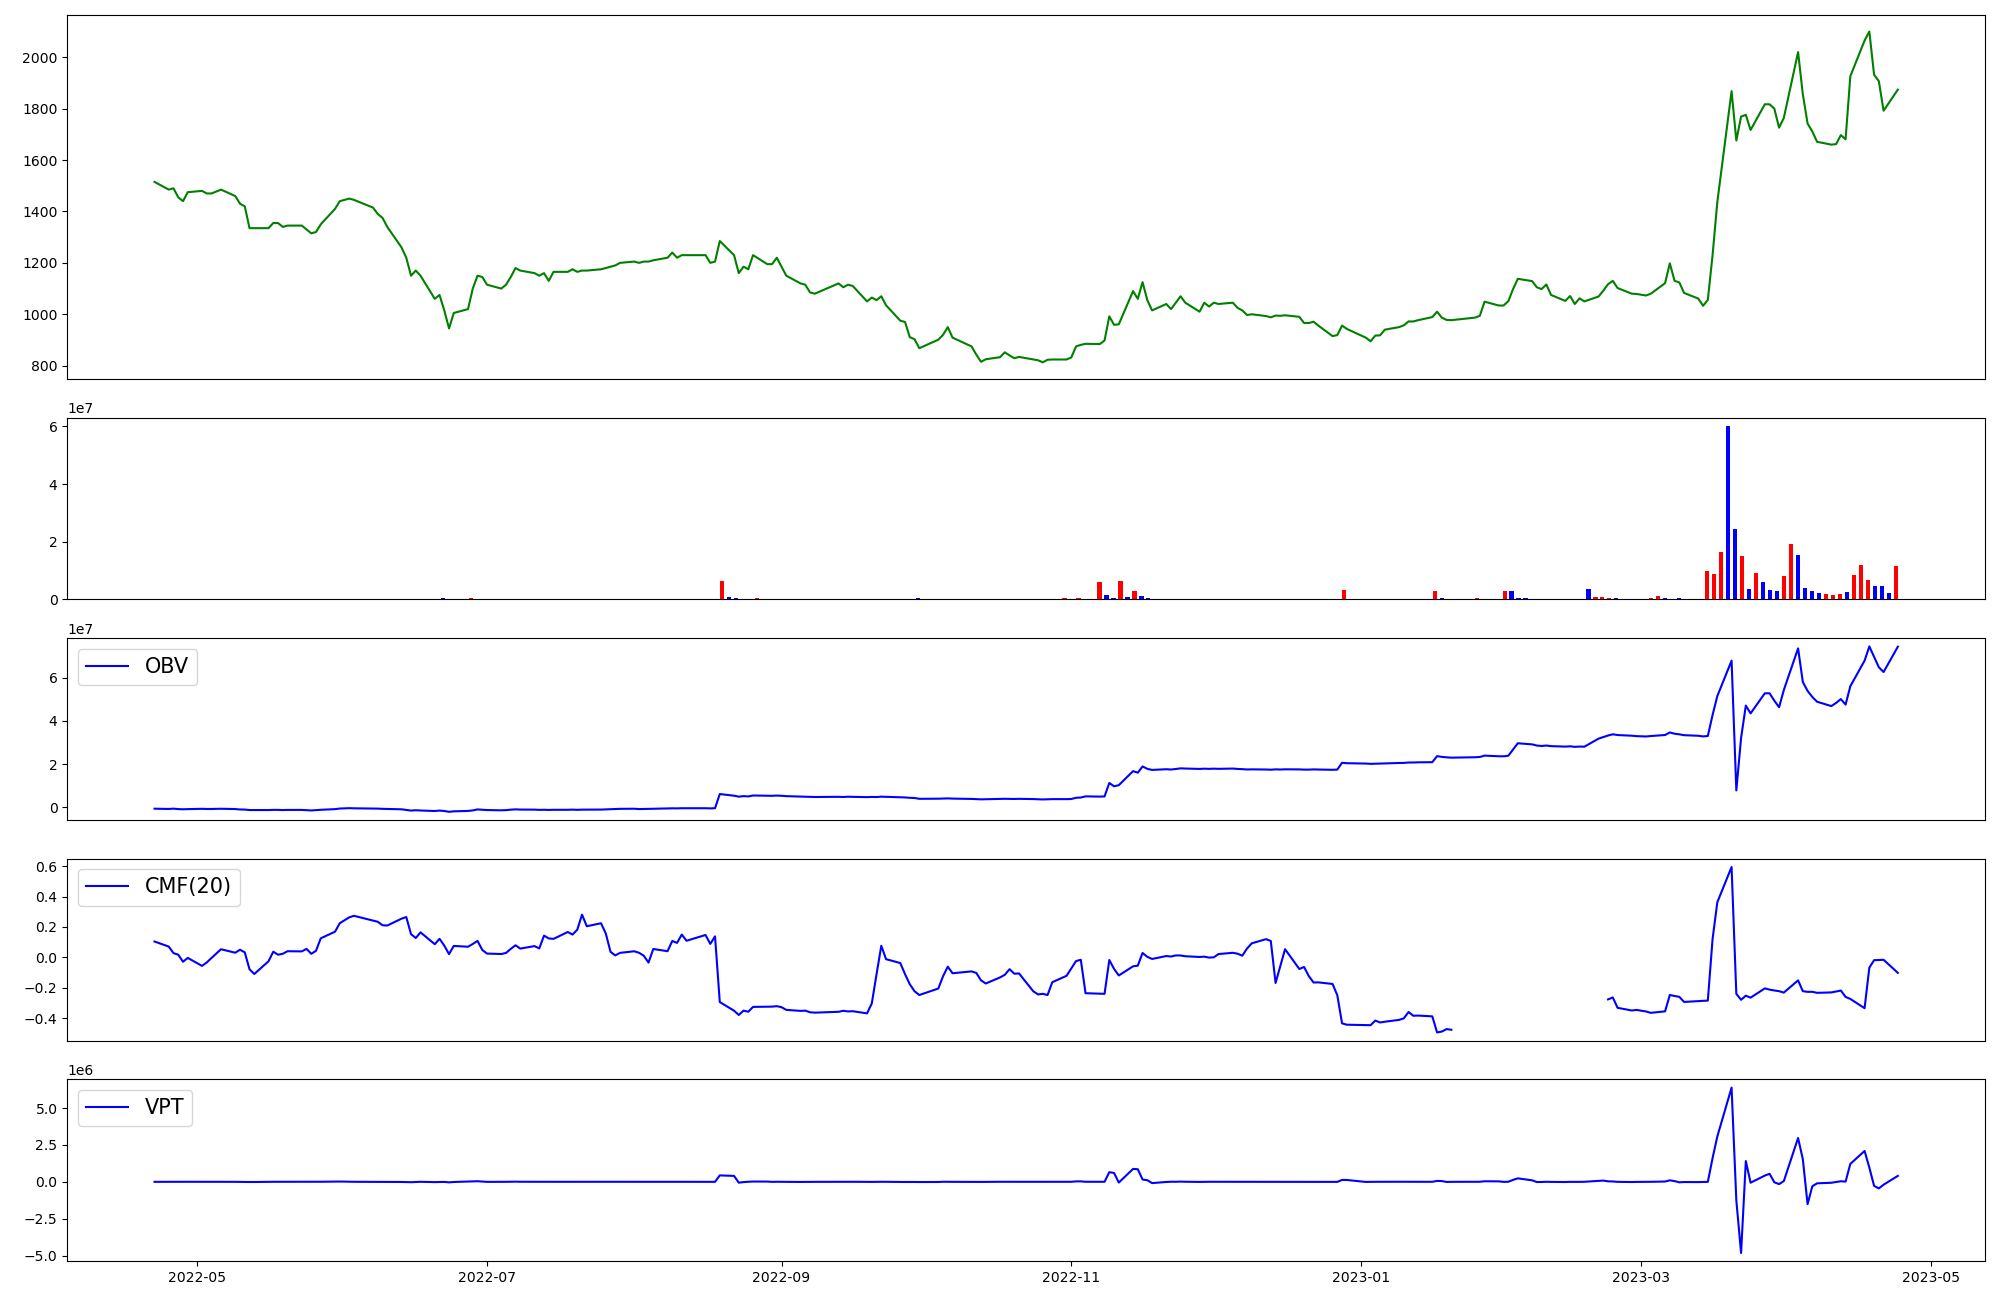Click the −5.0 tick on VPT axis
Screen dimensions: 2000x1300
(x=42, y=1256)
